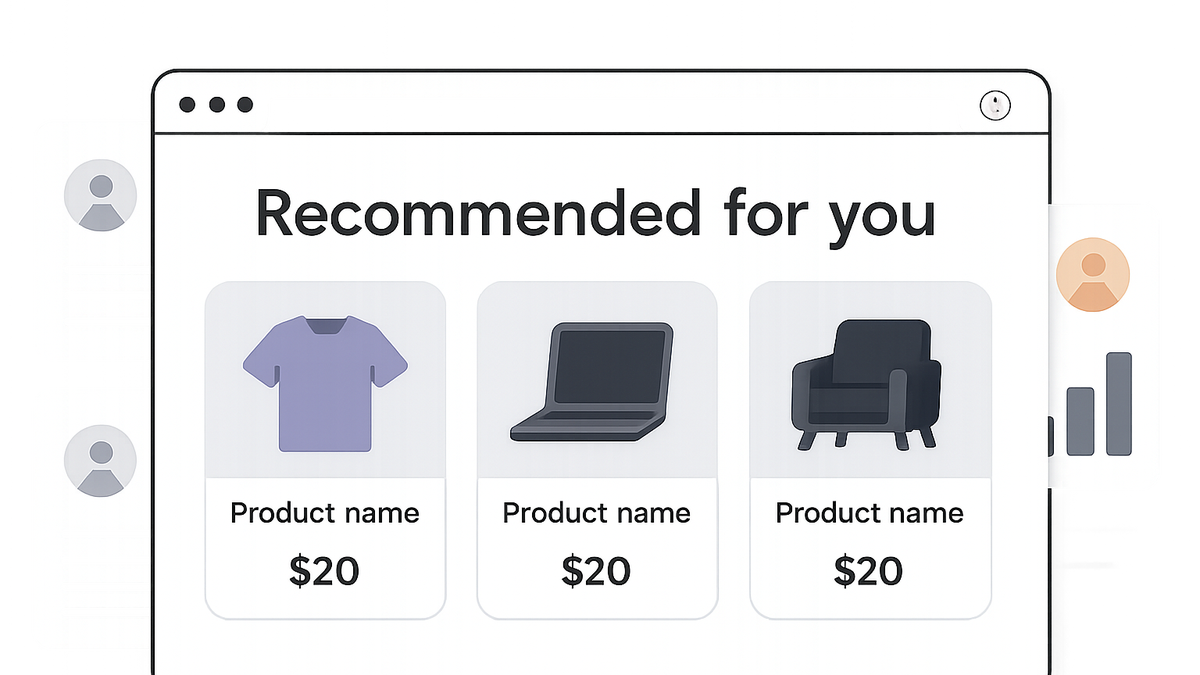
Task: Click the first of the three window dots
Action: (x=187, y=105)
